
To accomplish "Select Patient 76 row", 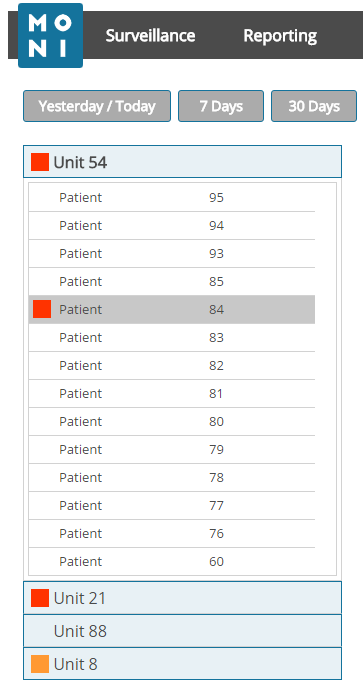I will [x=172, y=533].
